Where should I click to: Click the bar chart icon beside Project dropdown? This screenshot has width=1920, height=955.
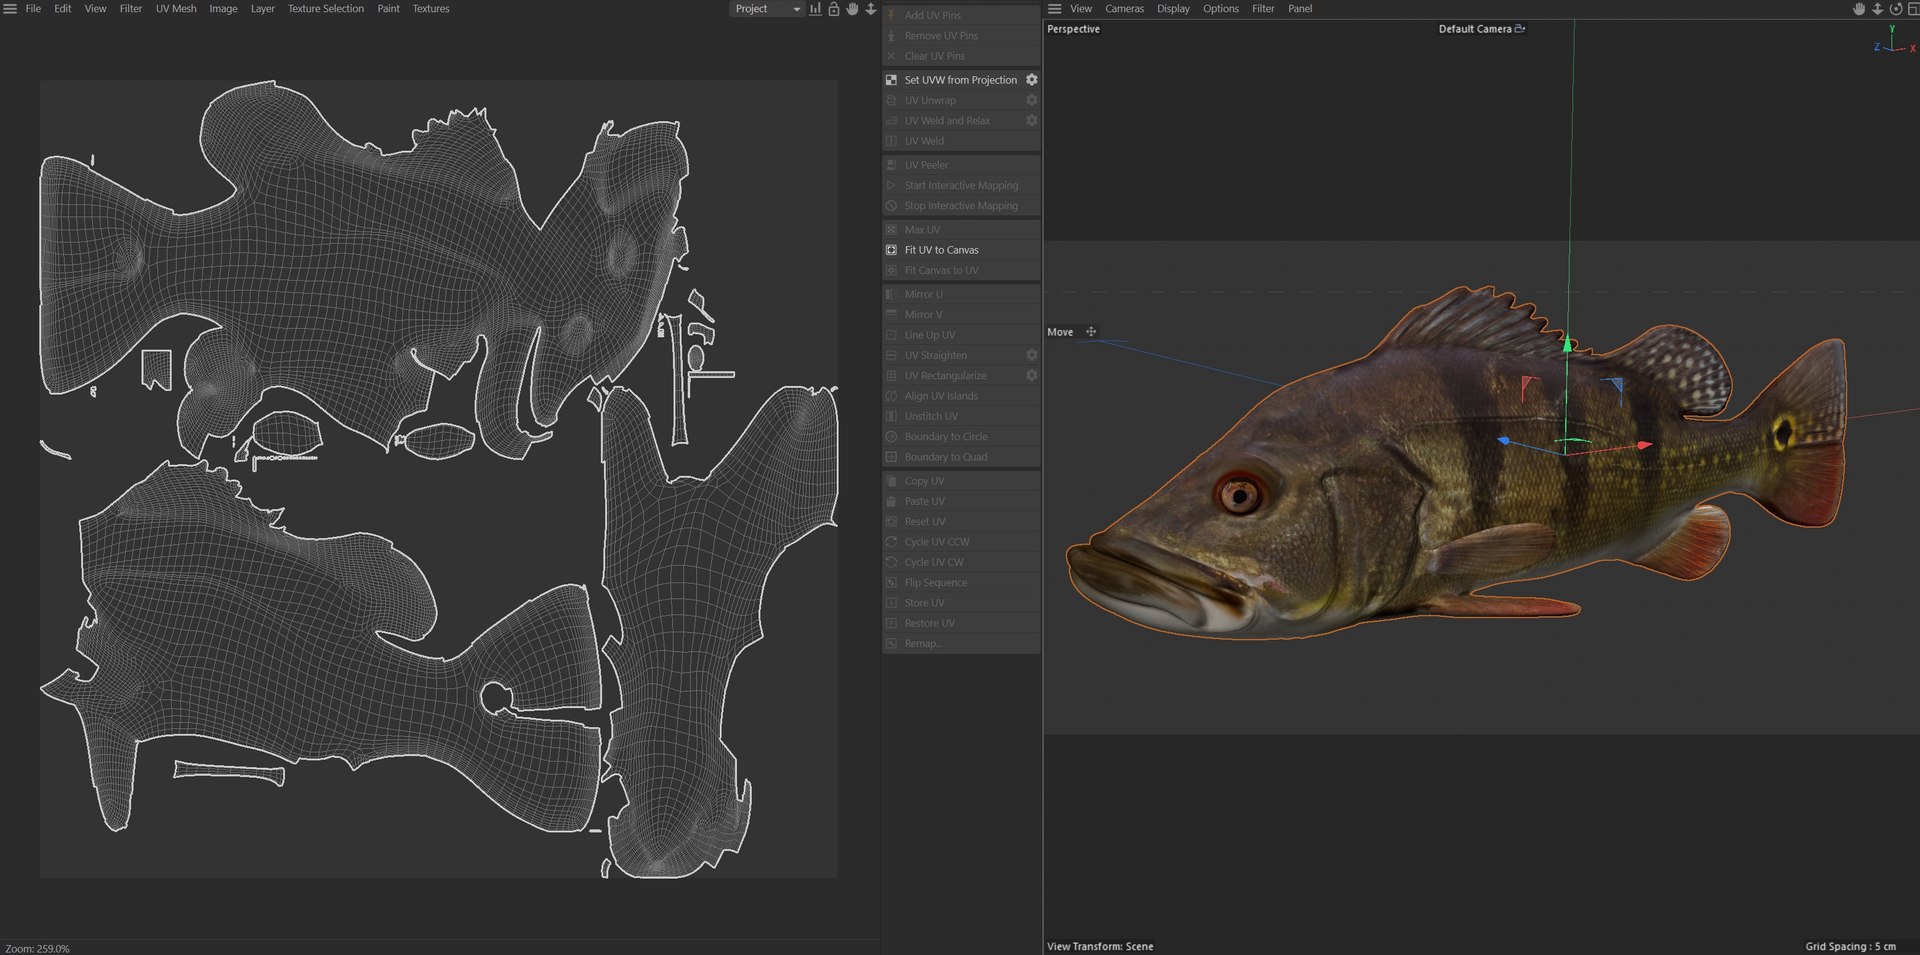coord(815,9)
